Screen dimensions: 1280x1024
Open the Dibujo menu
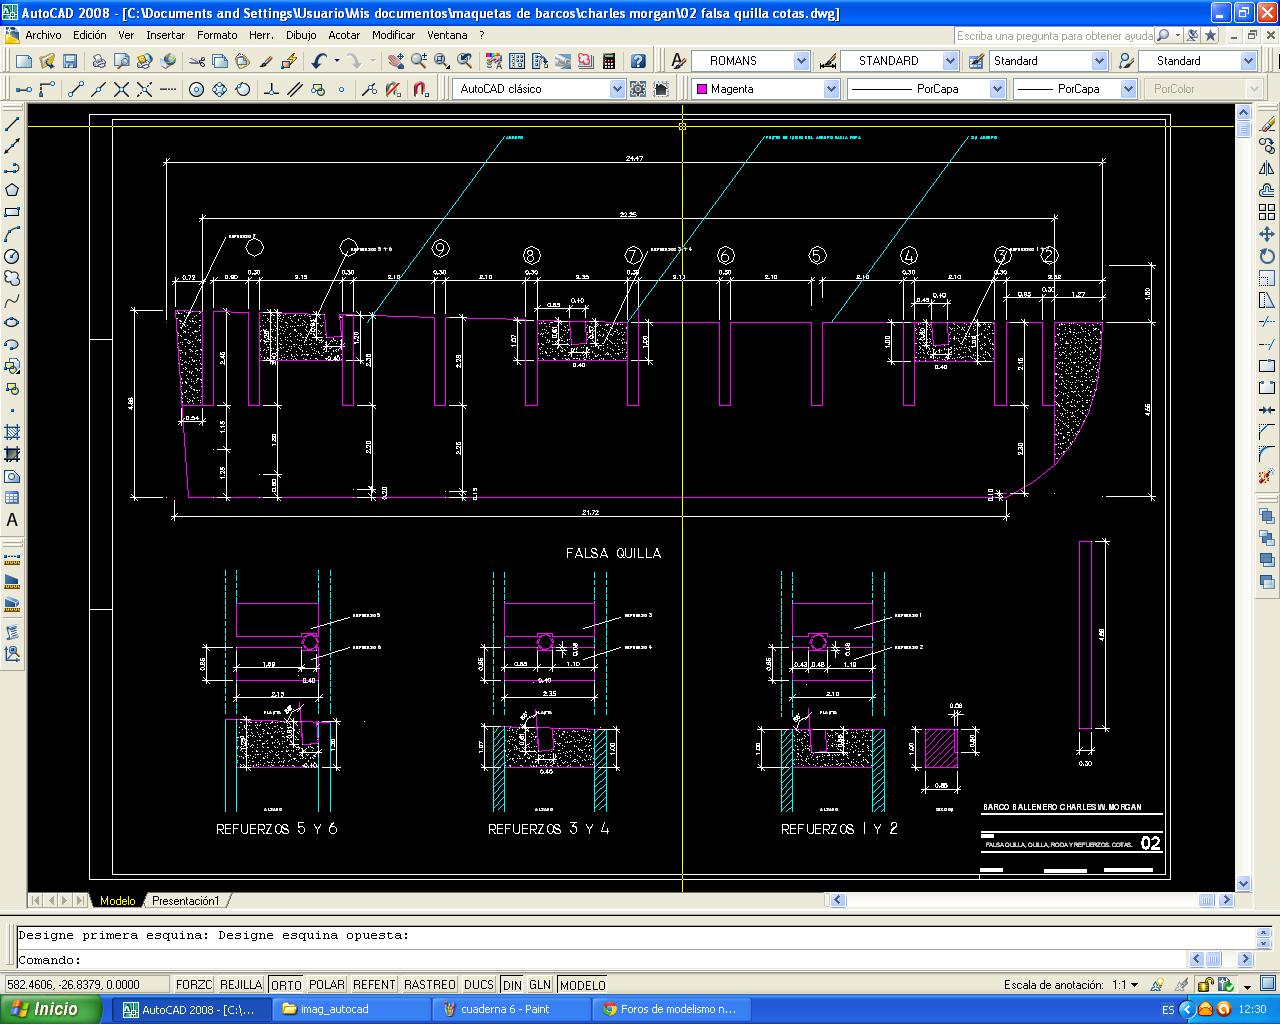(x=301, y=35)
